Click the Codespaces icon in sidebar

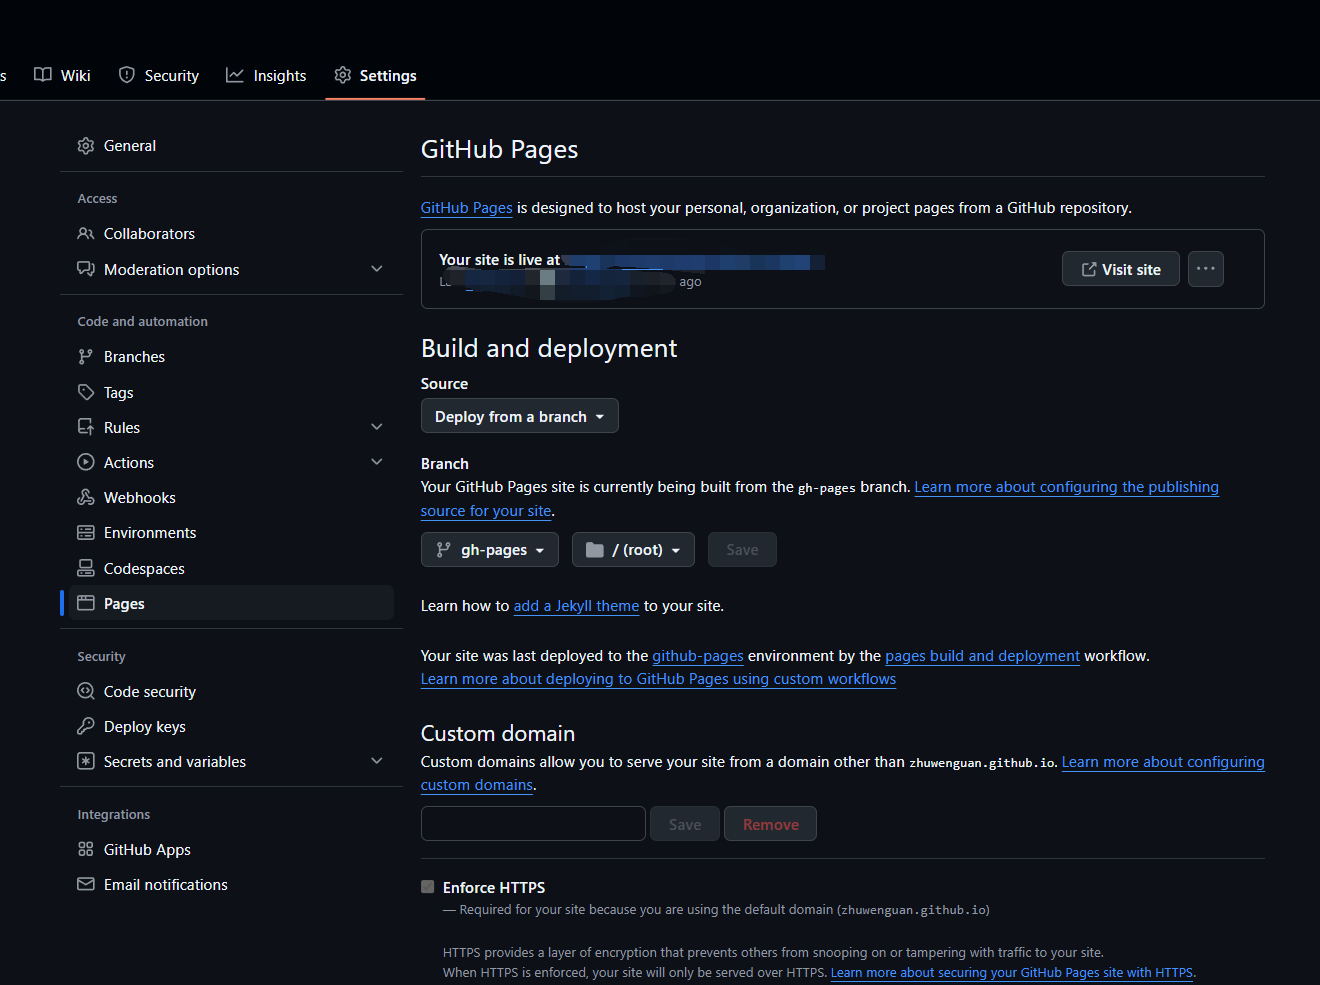pyautogui.click(x=86, y=568)
